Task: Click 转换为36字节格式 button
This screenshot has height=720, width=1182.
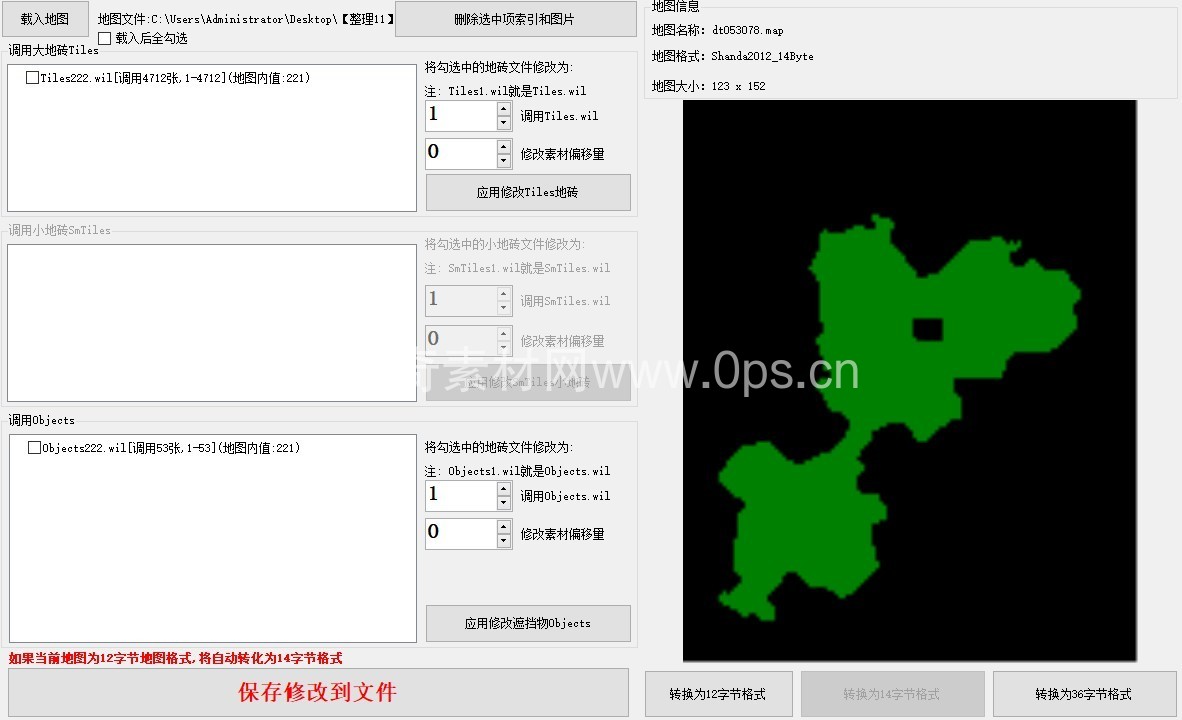Action: pos(1083,694)
